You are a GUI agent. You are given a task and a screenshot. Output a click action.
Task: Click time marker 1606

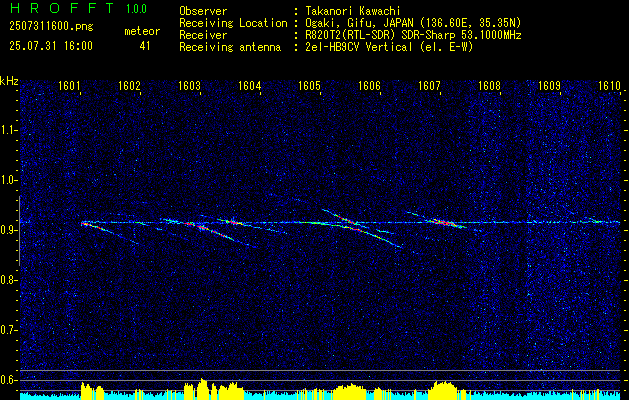369,86
